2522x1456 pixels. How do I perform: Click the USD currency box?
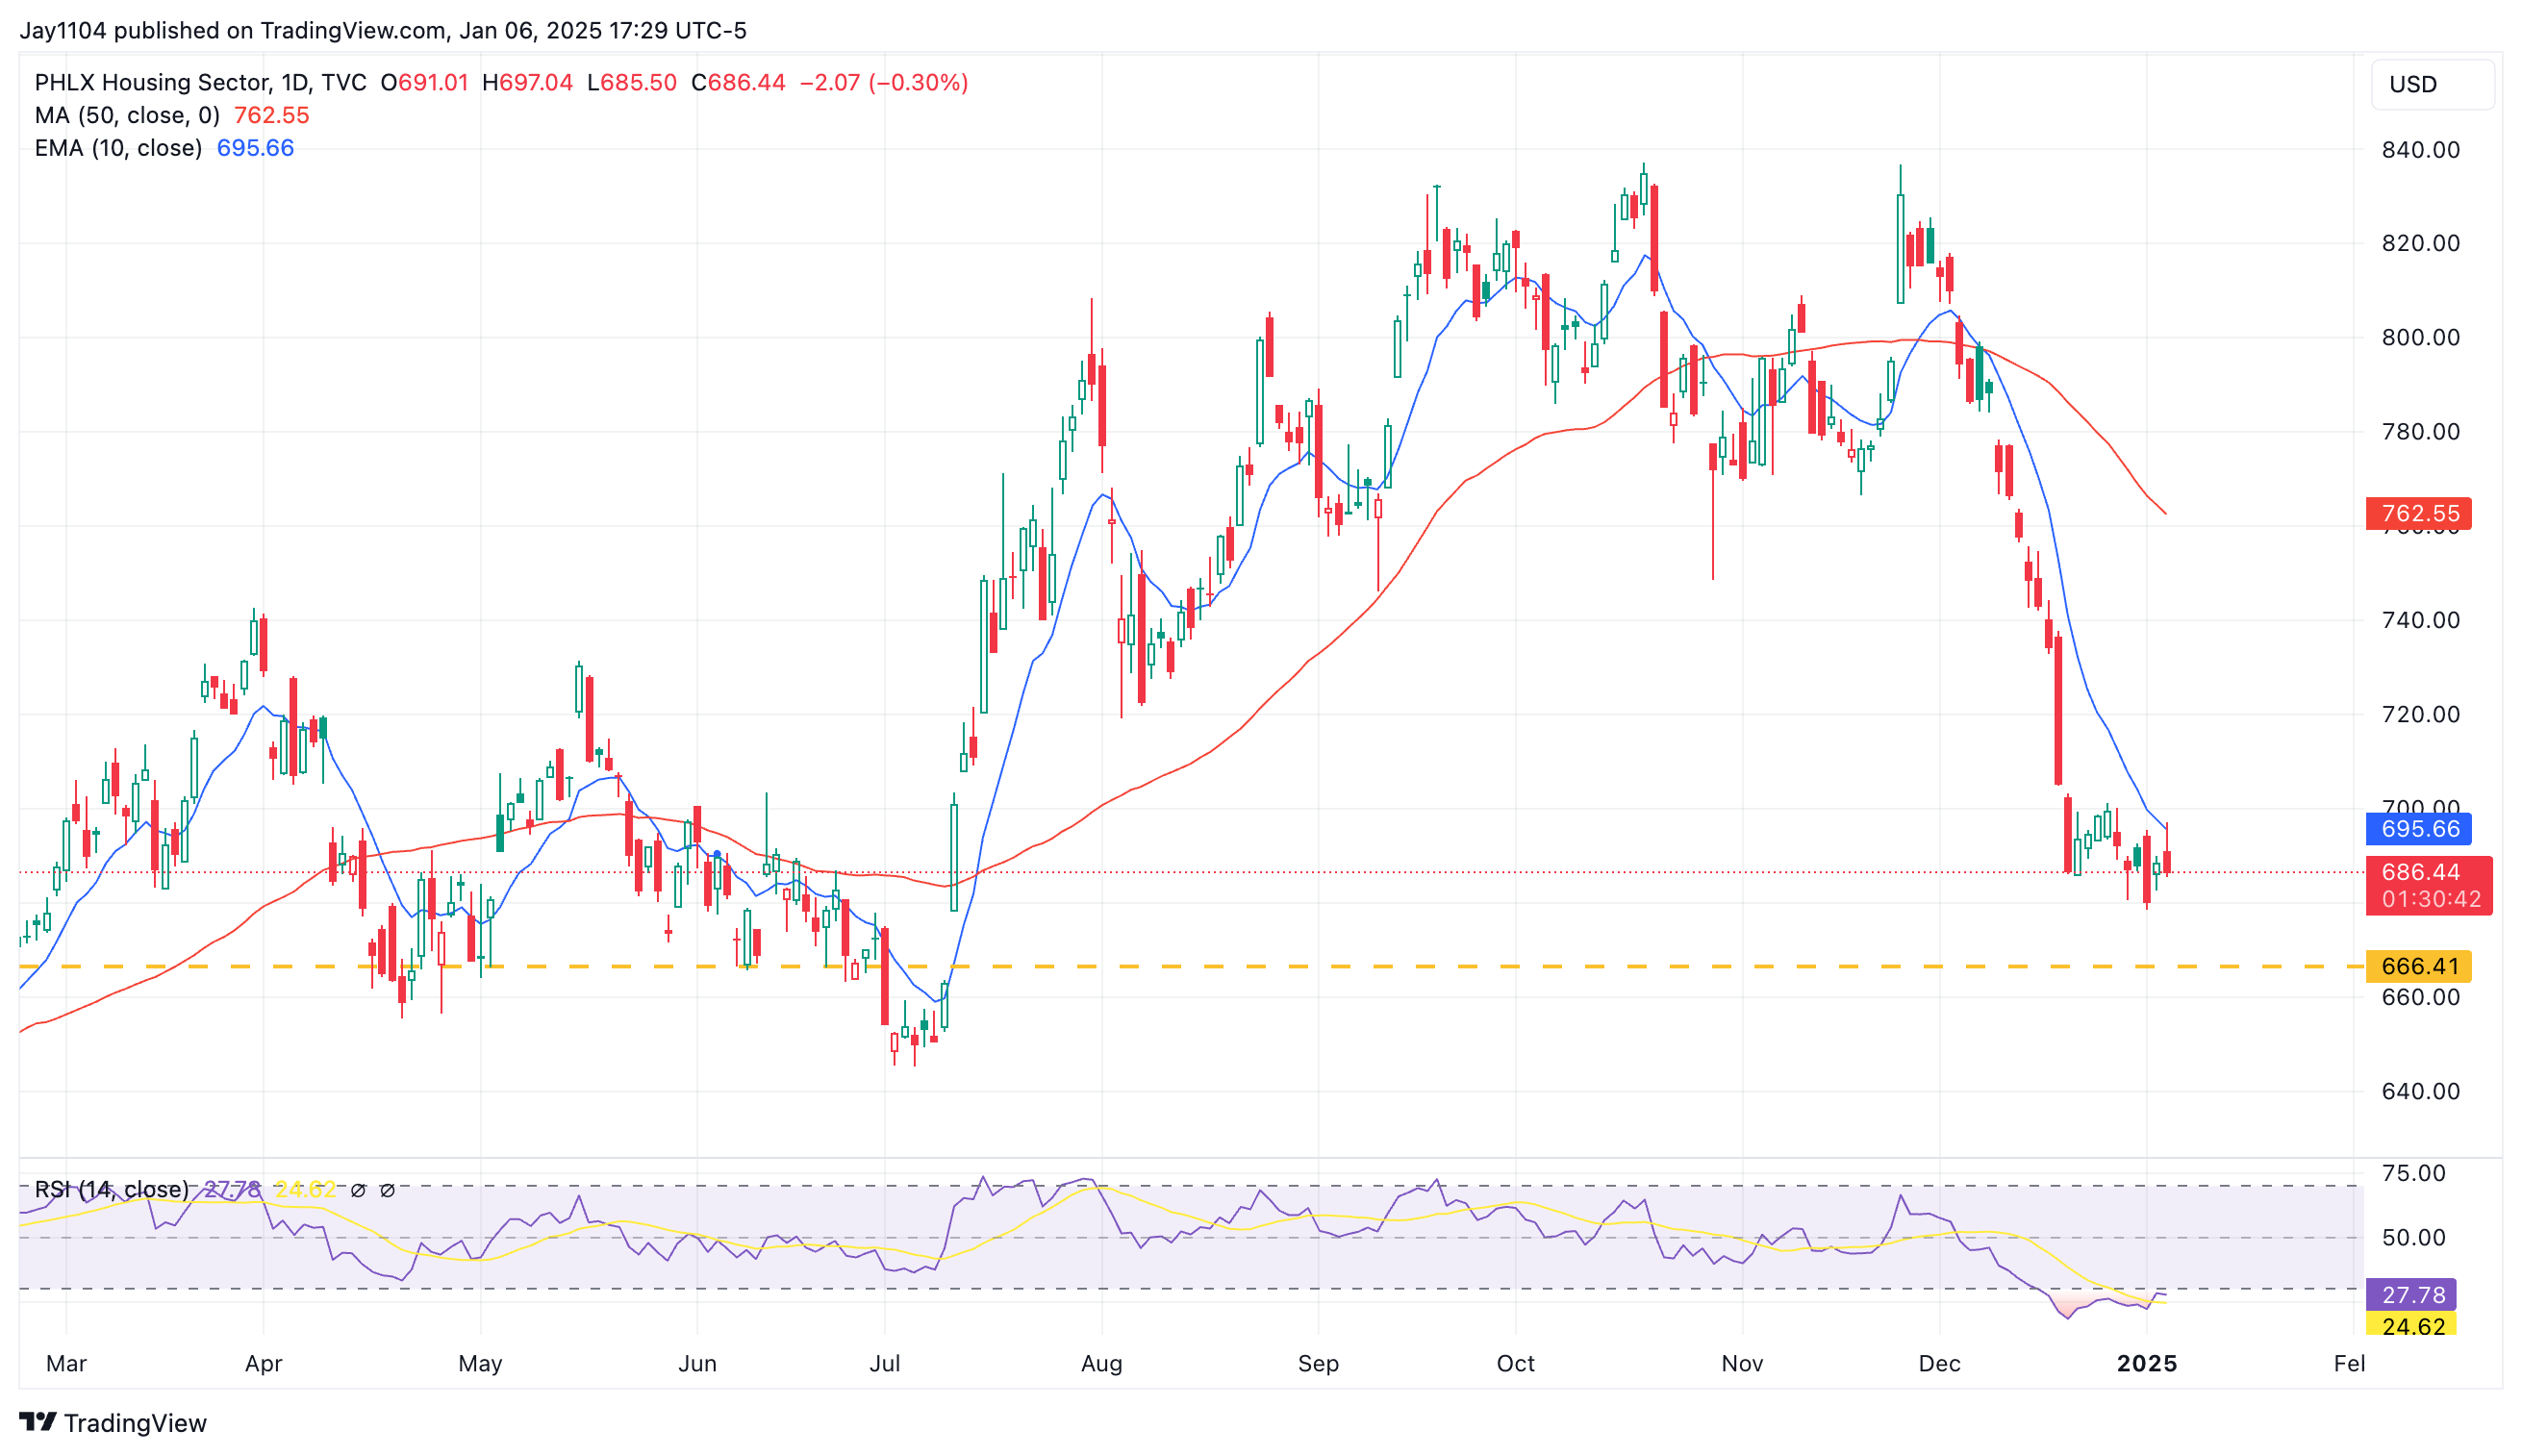pyautogui.click(x=2431, y=84)
